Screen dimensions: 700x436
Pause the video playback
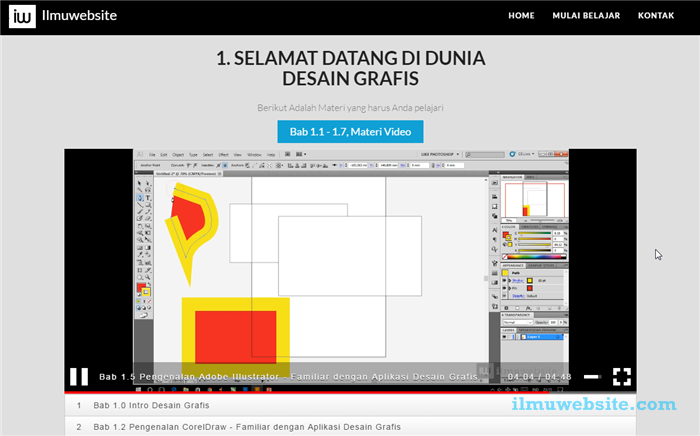point(79,377)
